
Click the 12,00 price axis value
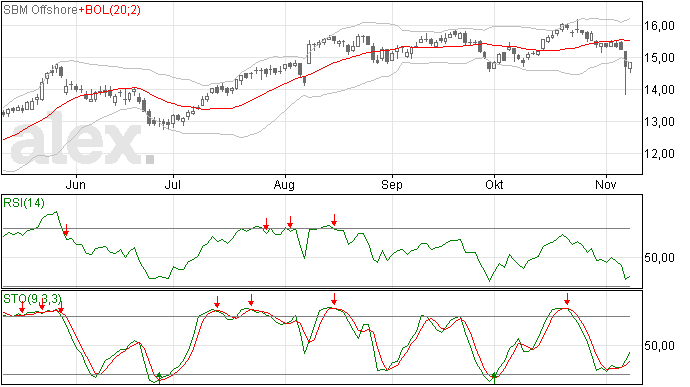pyautogui.click(x=659, y=154)
